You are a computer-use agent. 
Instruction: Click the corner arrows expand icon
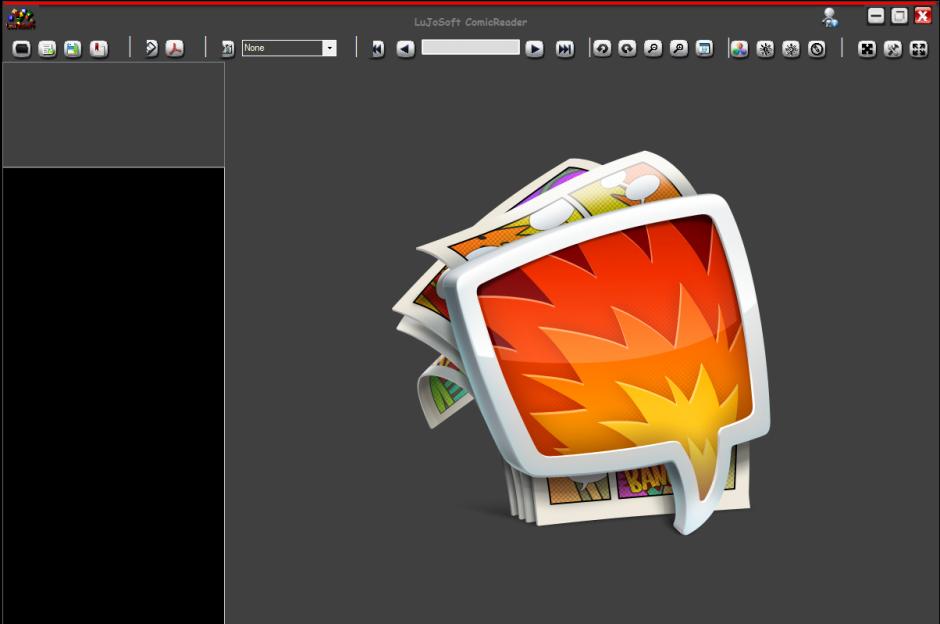[x=919, y=49]
